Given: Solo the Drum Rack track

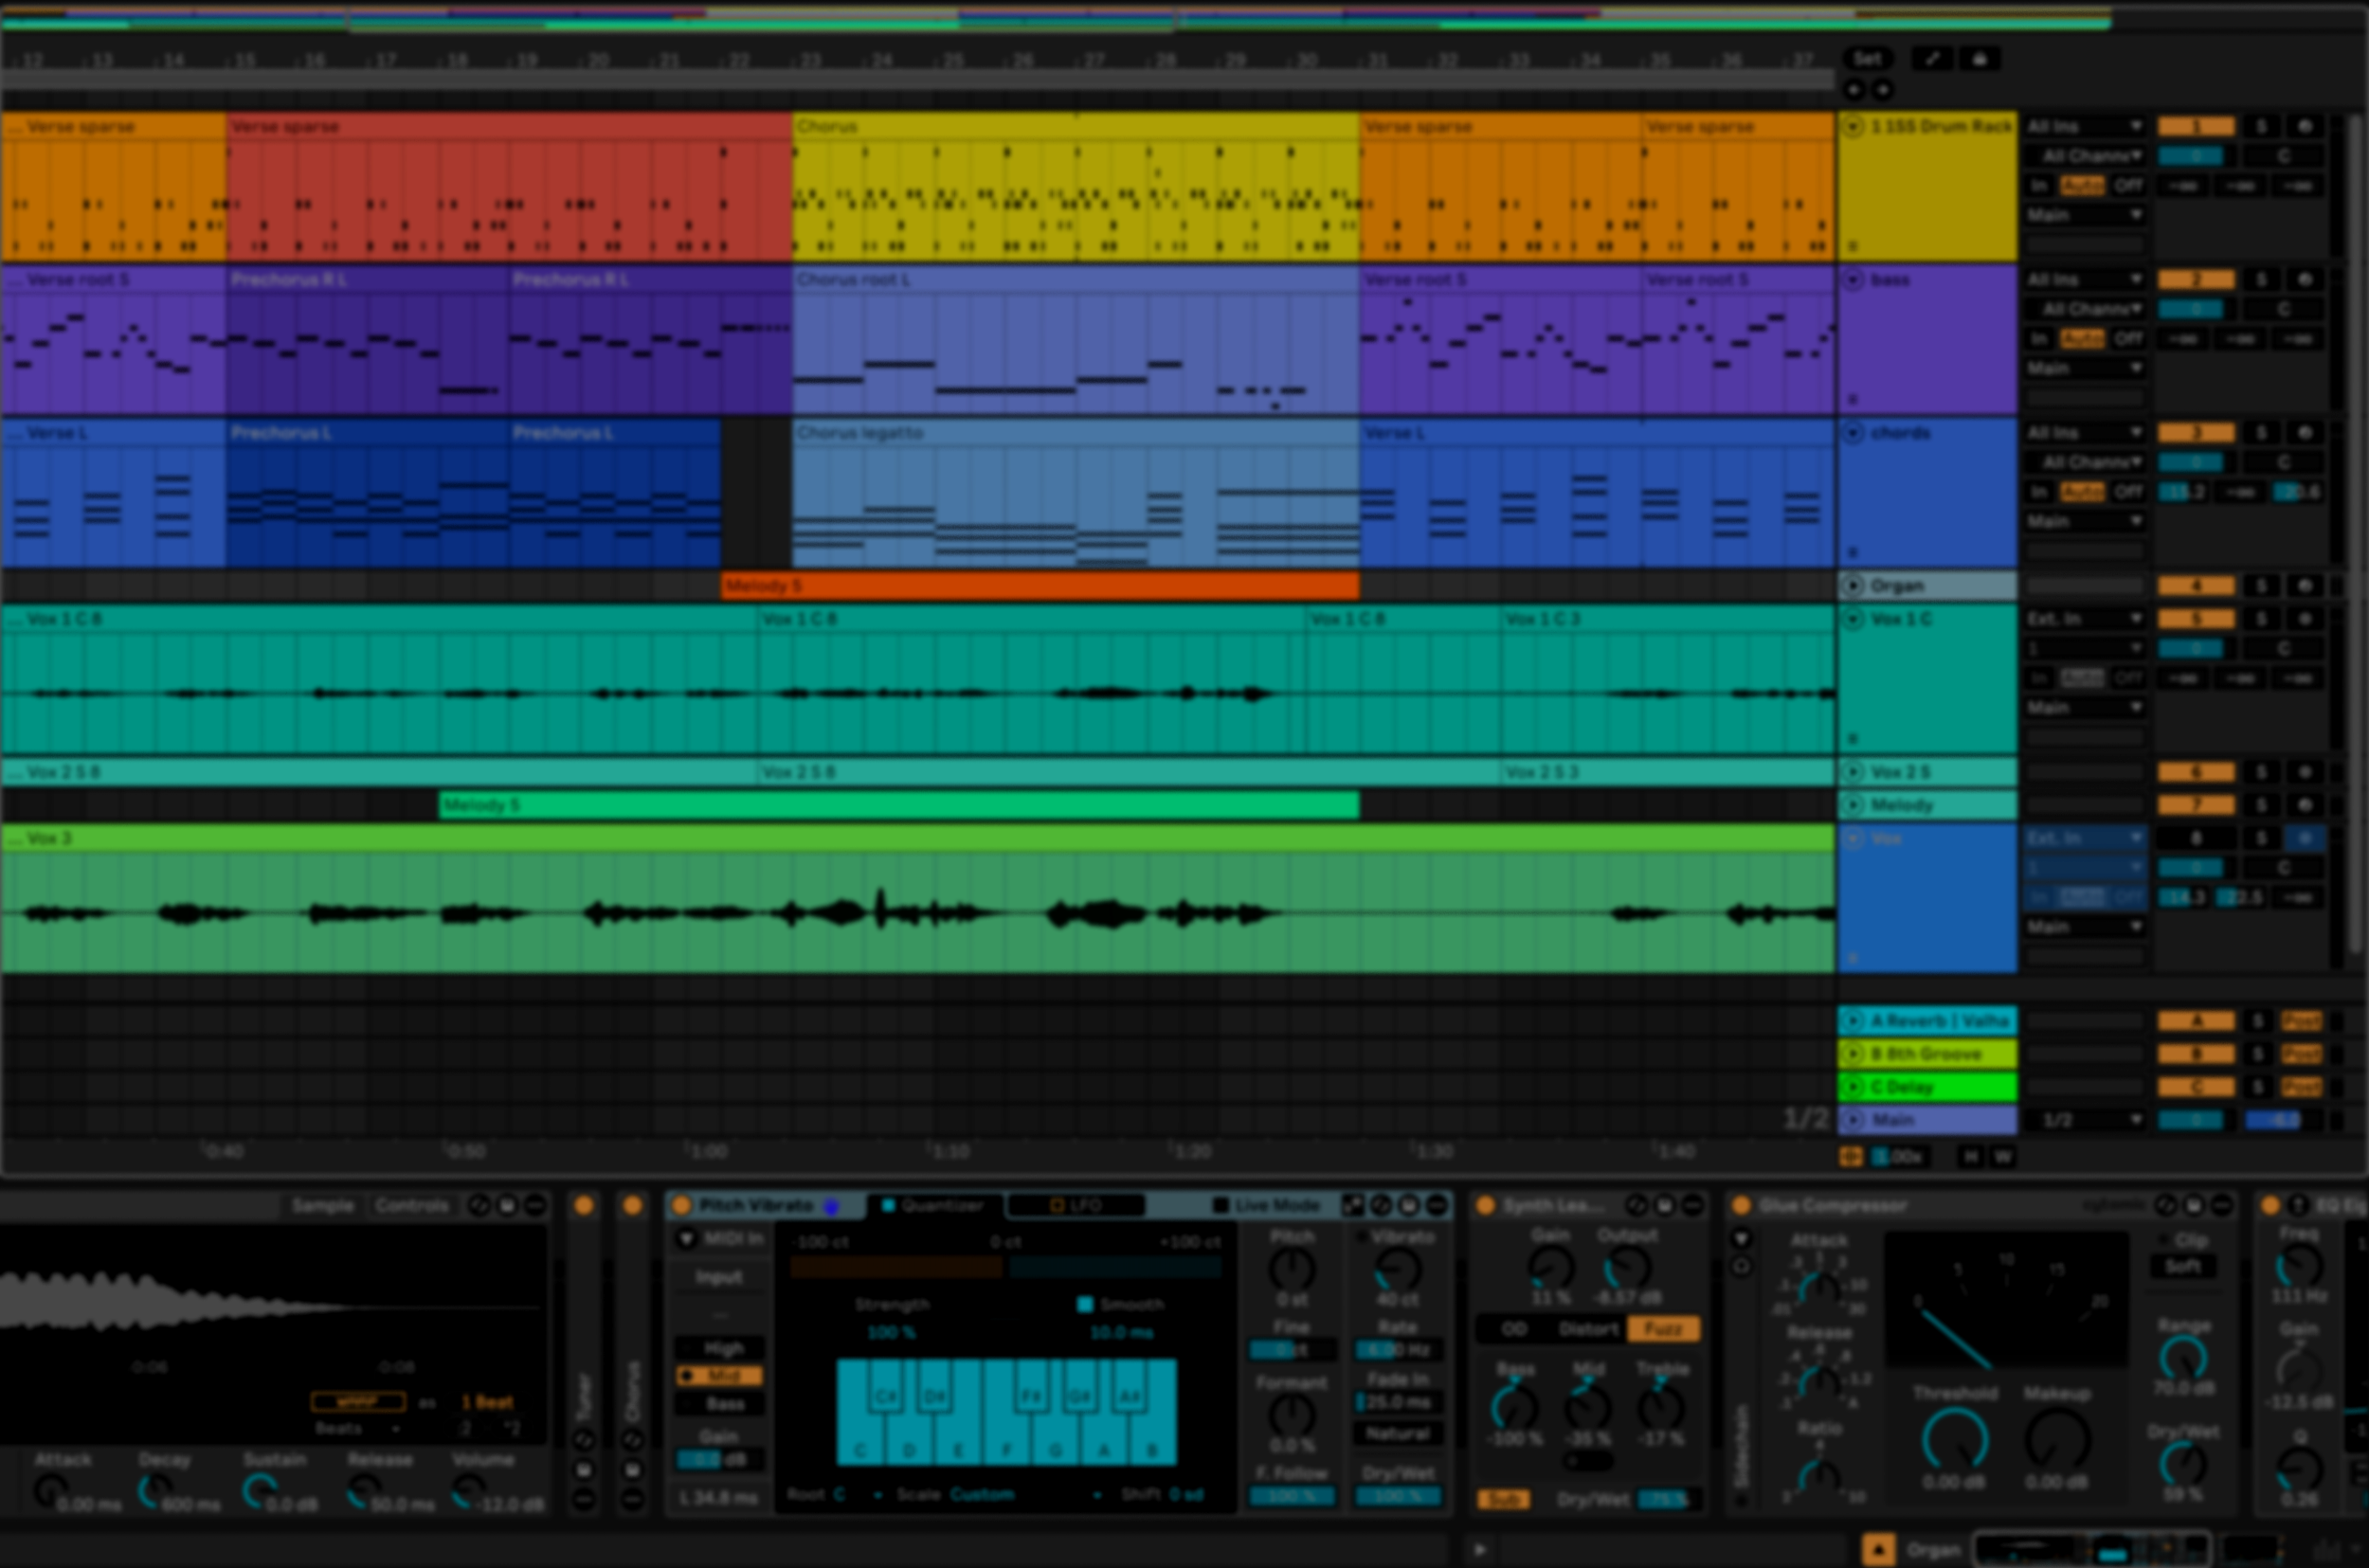Looking at the screenshot, I should point(2261,127).
